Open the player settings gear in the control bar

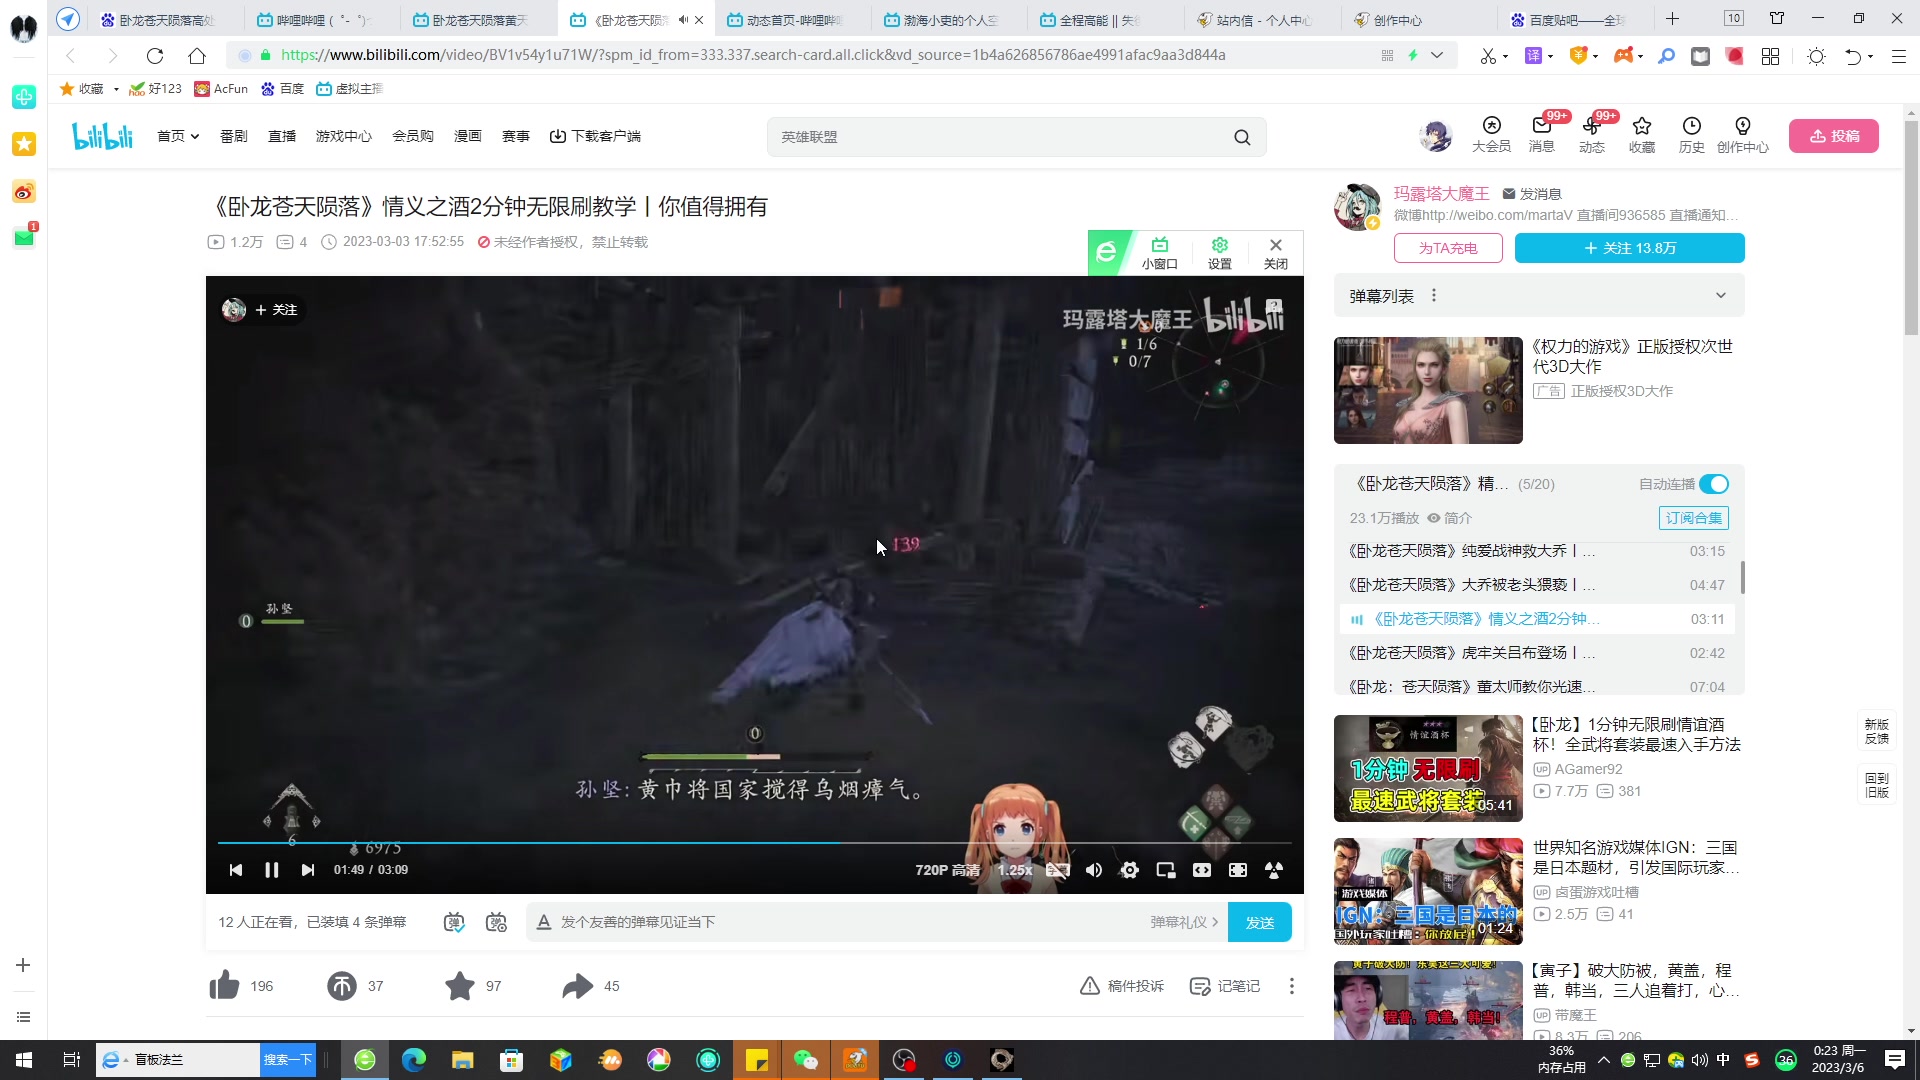tap(1129, 869)
